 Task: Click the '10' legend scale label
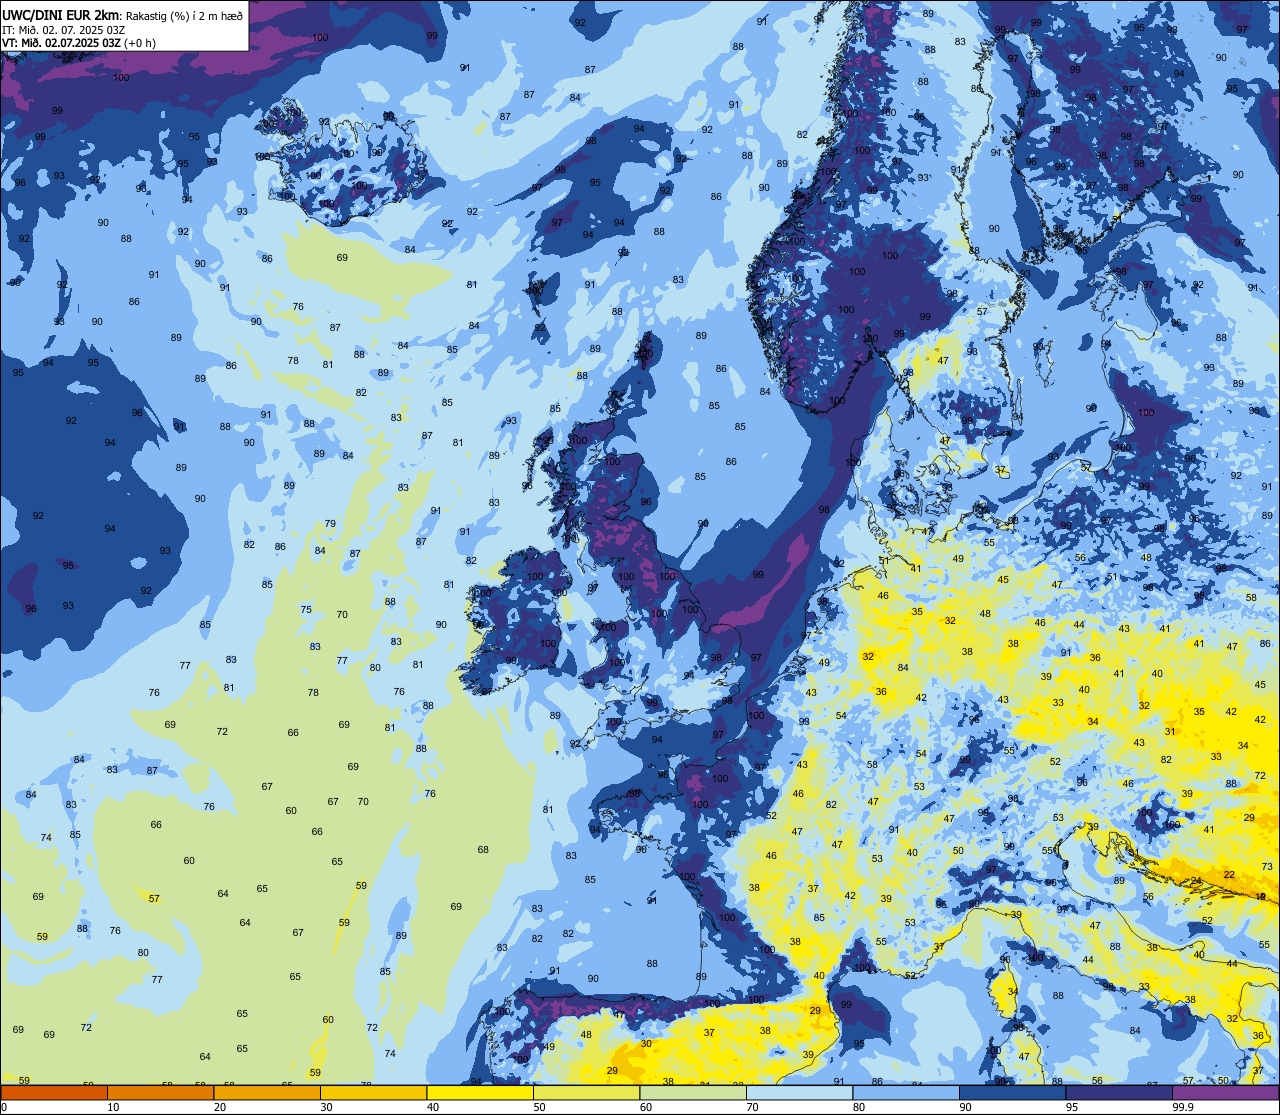click(x=113, y=1107)
